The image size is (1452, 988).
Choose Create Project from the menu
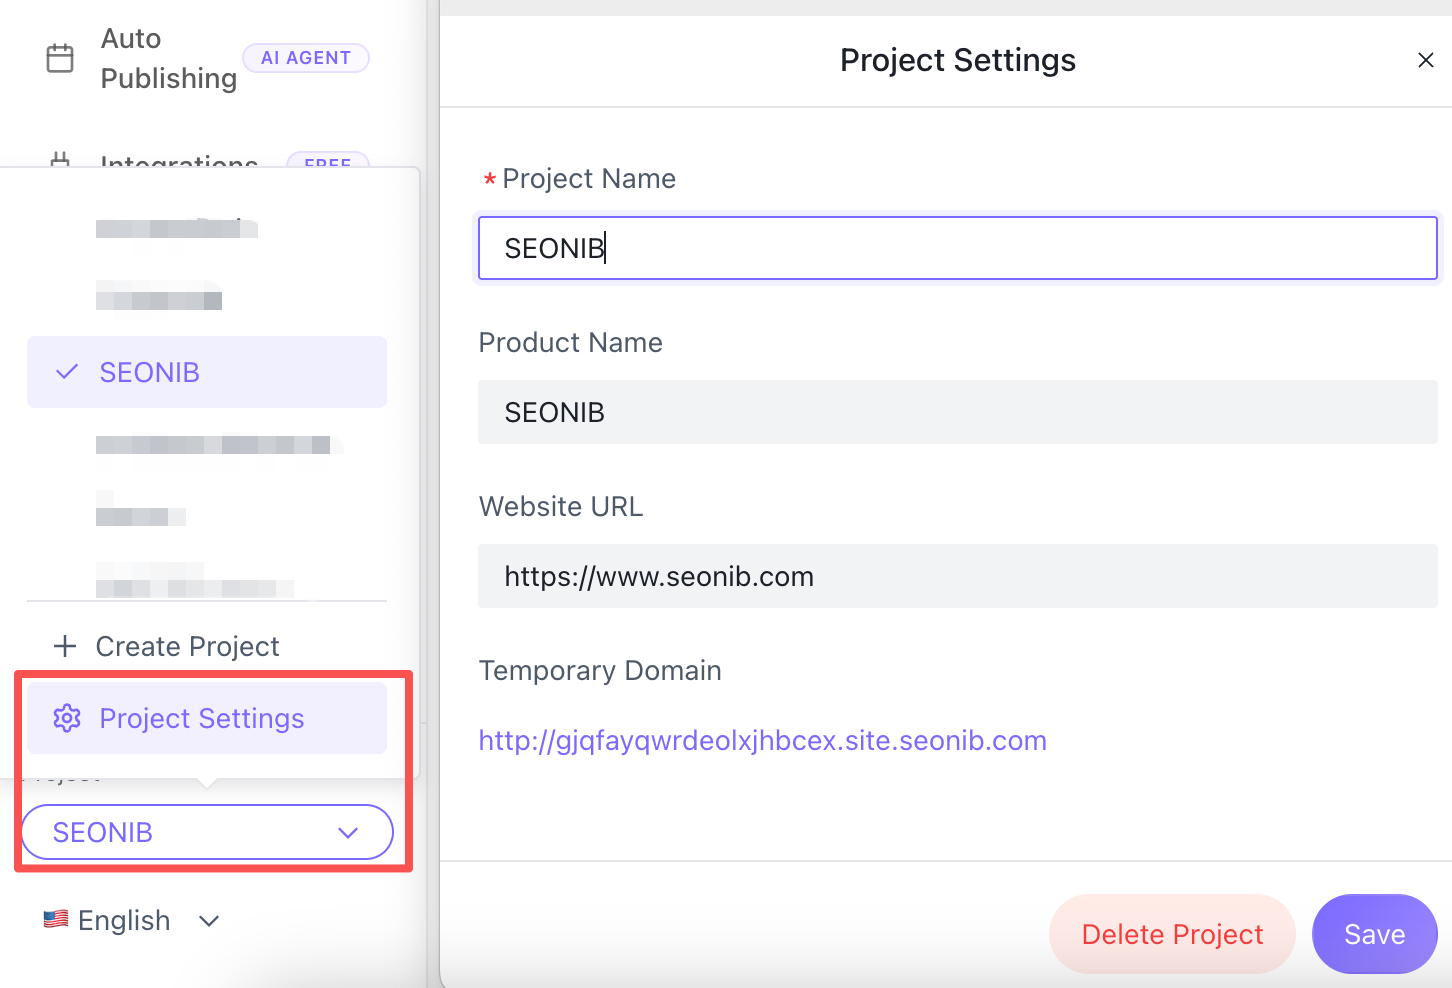point(187,646)
